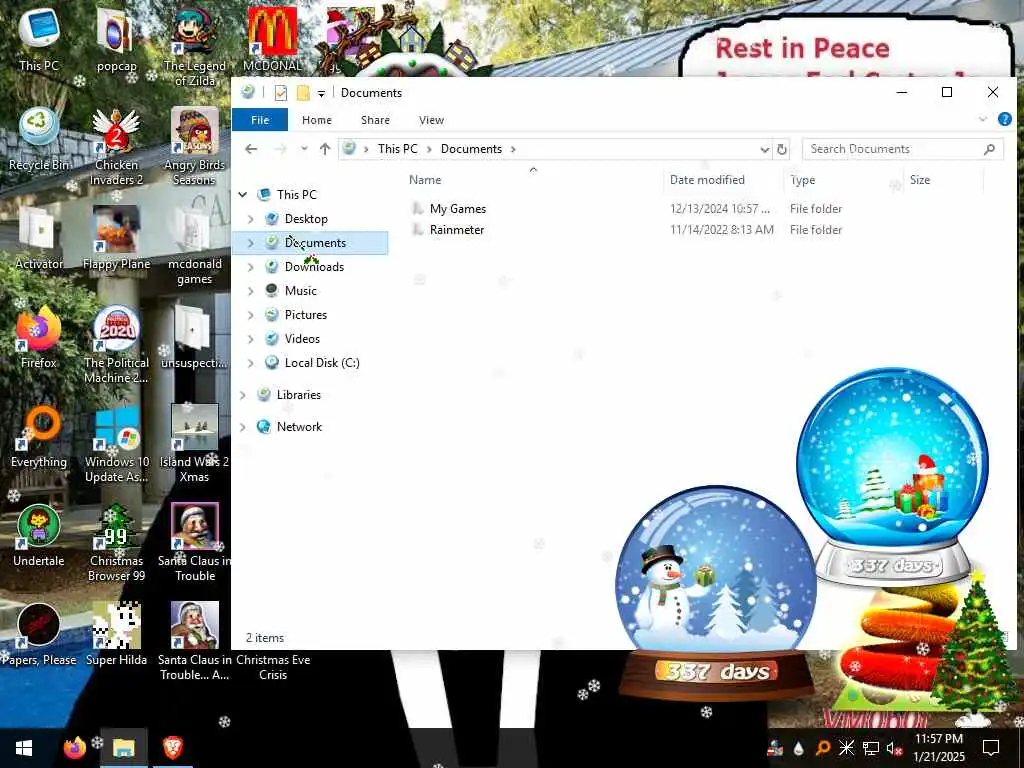
Task: Open the notification center icon
Action: (991, 747)
